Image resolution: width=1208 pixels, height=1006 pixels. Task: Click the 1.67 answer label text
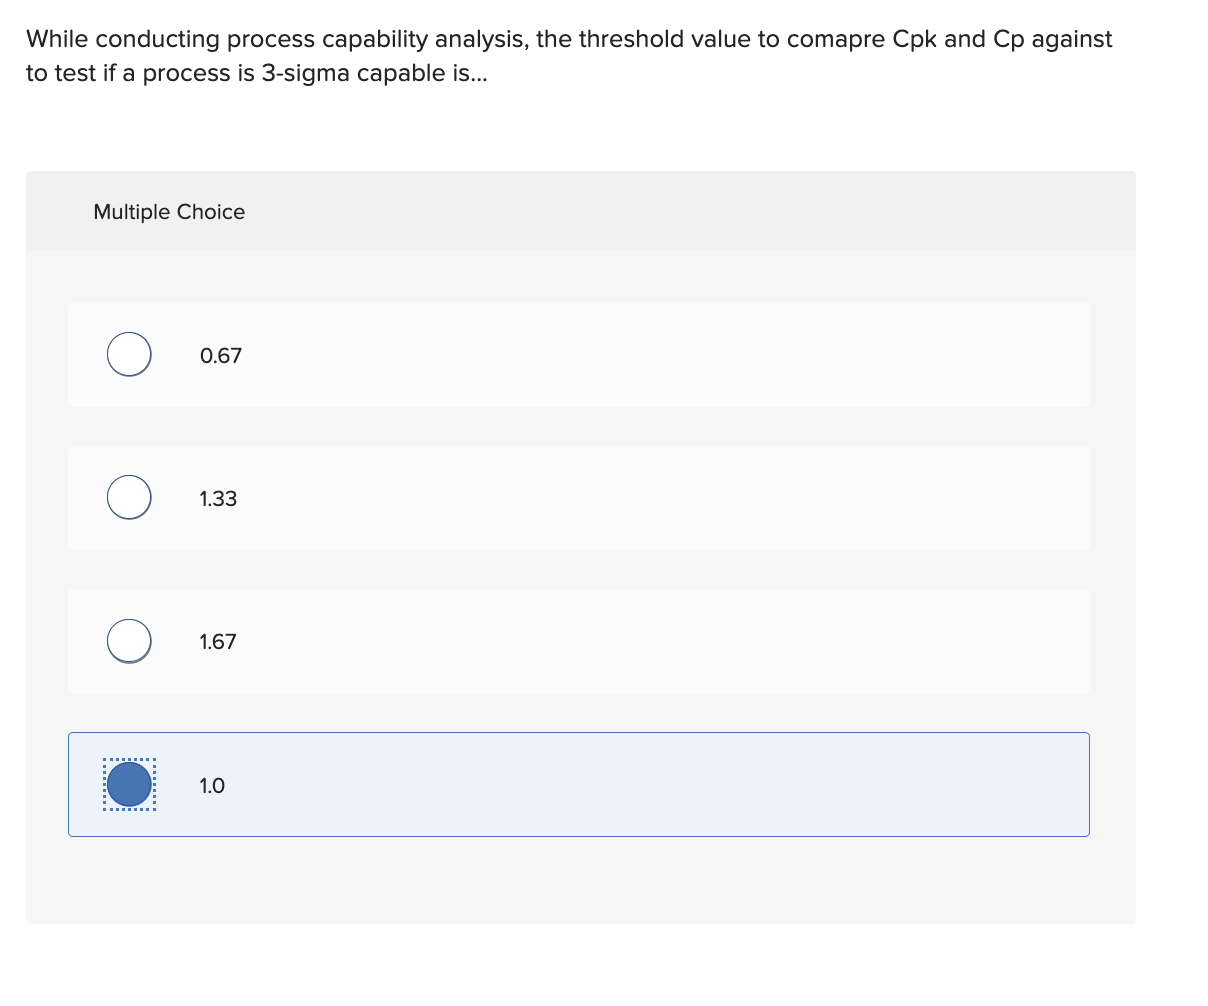click(218, 642)
